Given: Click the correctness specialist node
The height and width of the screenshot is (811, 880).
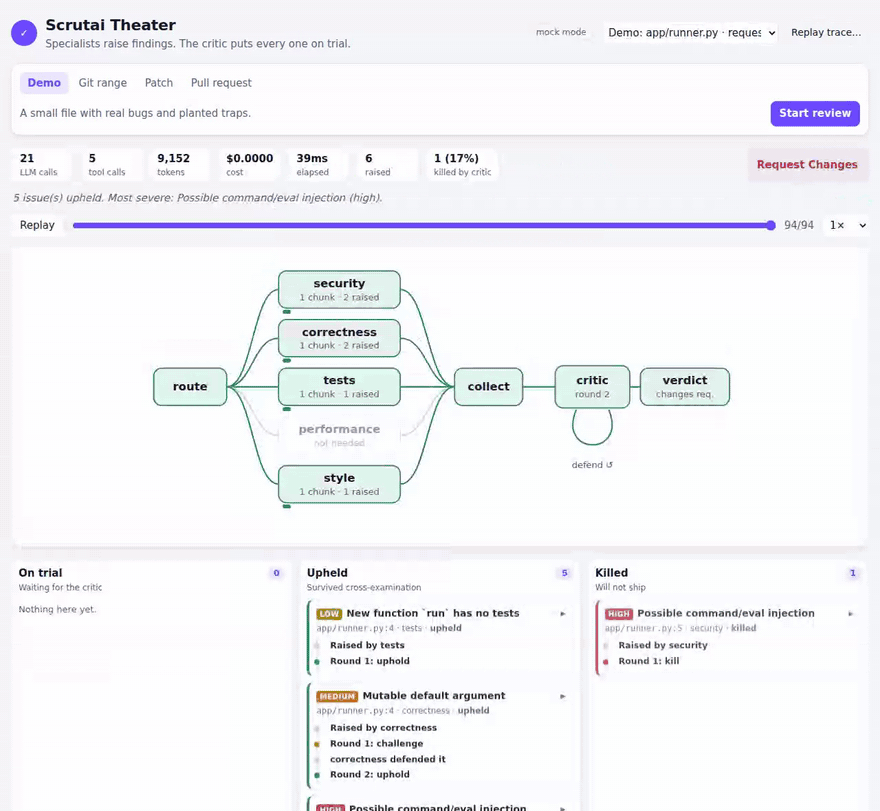Looking at the screenshot, I should pos(339,338).
